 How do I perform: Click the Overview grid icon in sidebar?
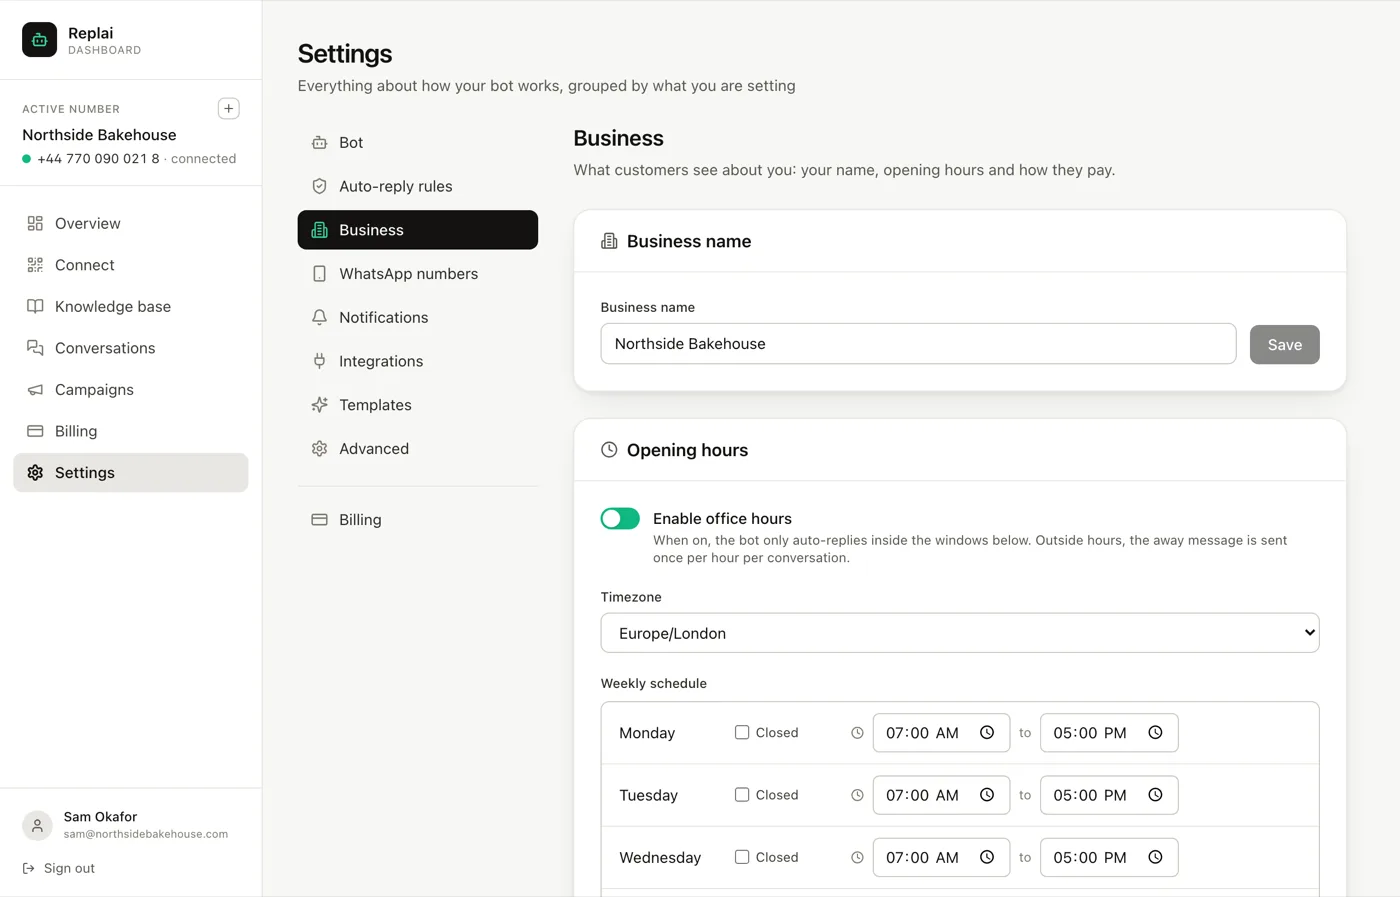[35, 223]
